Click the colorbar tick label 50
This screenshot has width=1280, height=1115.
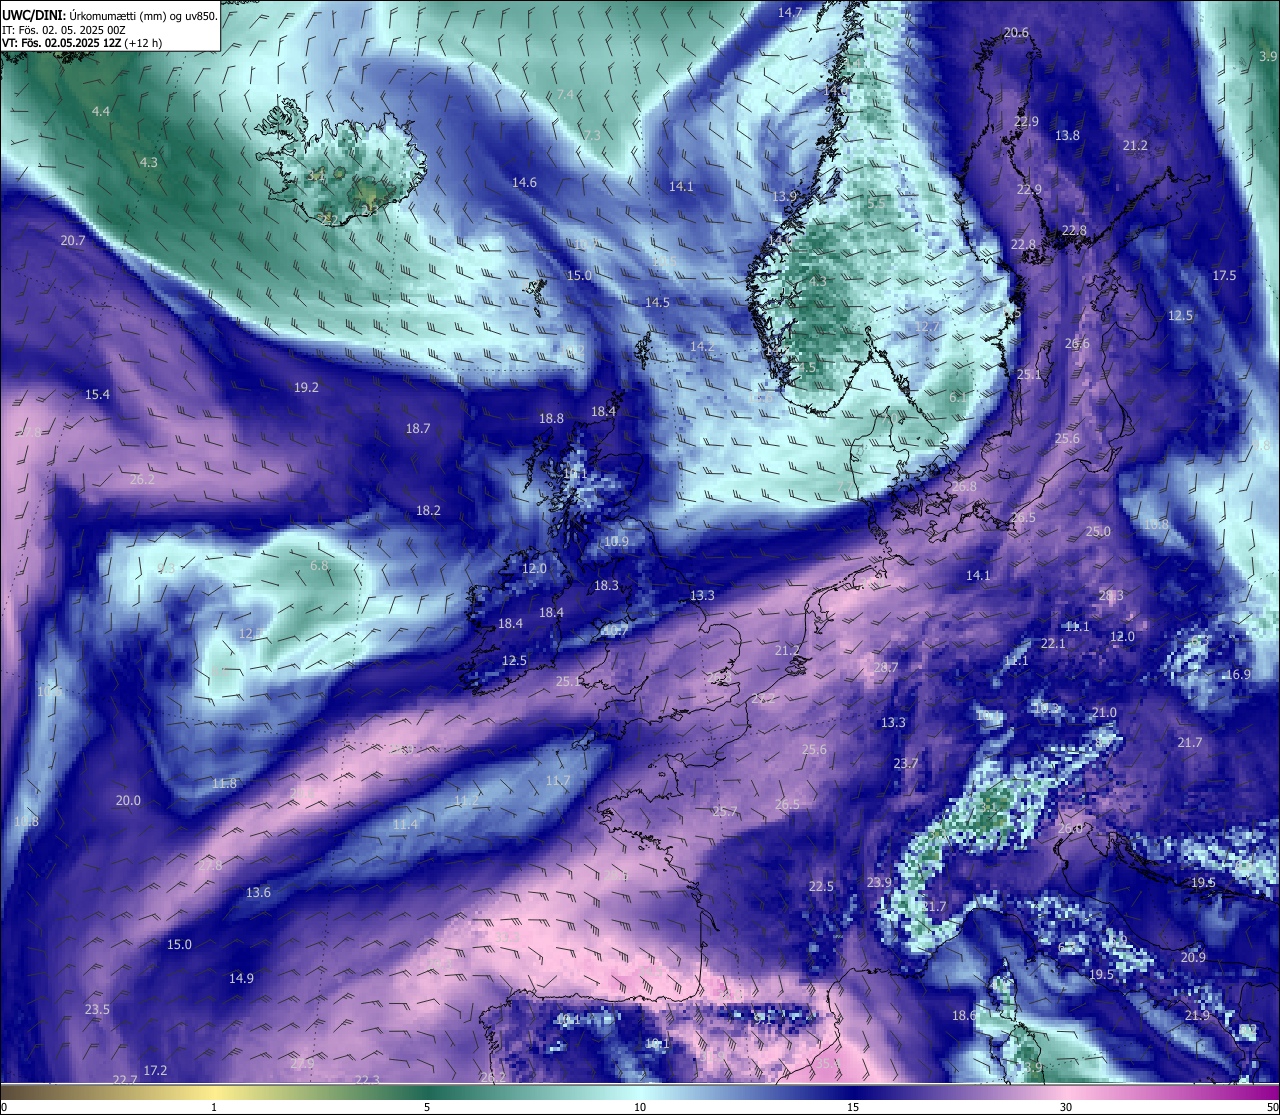[x=1272, y=1107]
